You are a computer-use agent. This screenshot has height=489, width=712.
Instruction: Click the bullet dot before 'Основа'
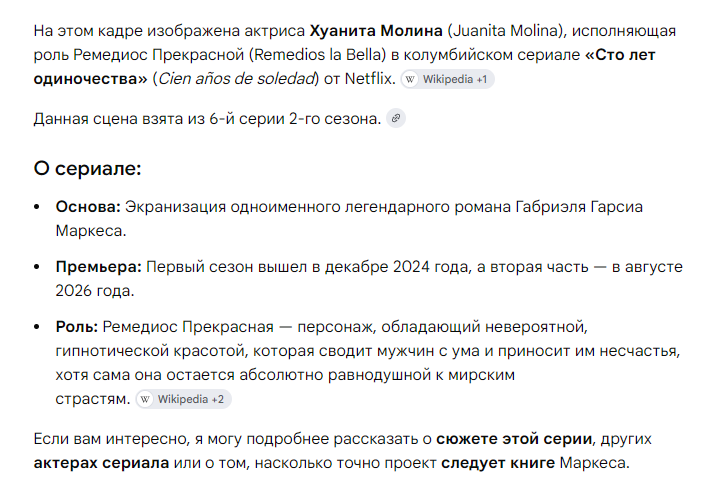click(x=37, y=207)
